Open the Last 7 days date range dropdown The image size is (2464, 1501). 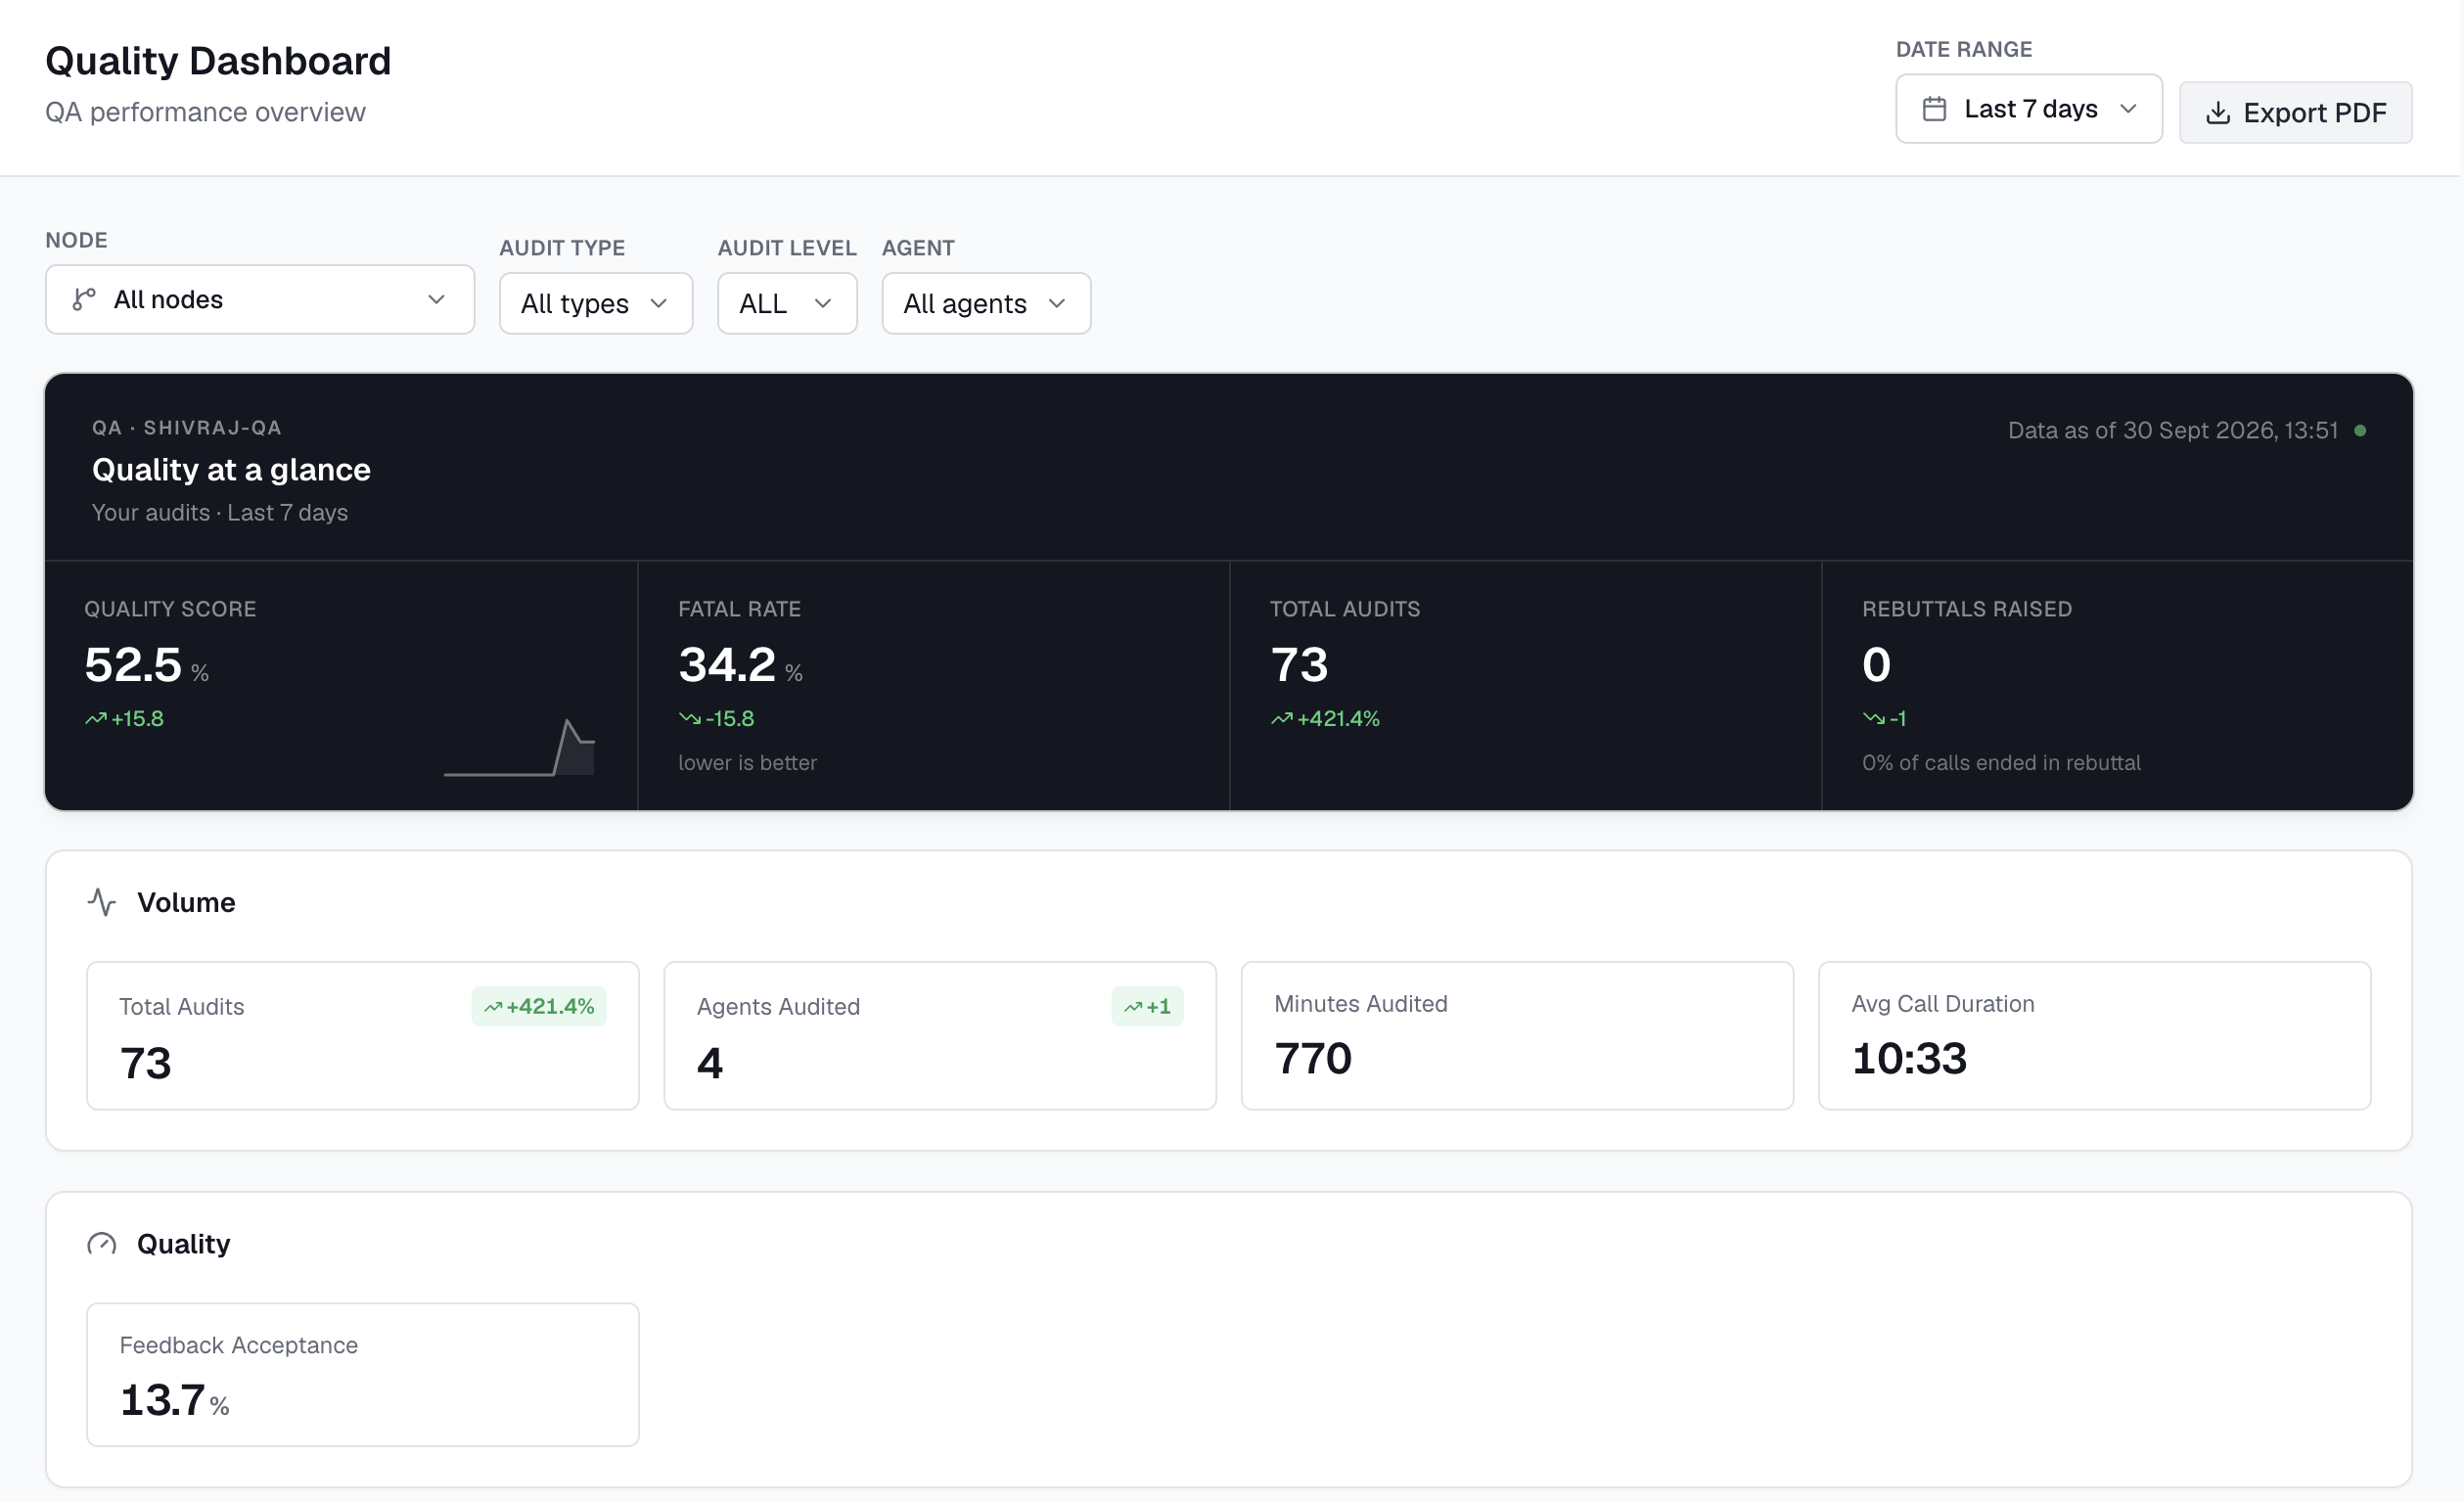2028,108
